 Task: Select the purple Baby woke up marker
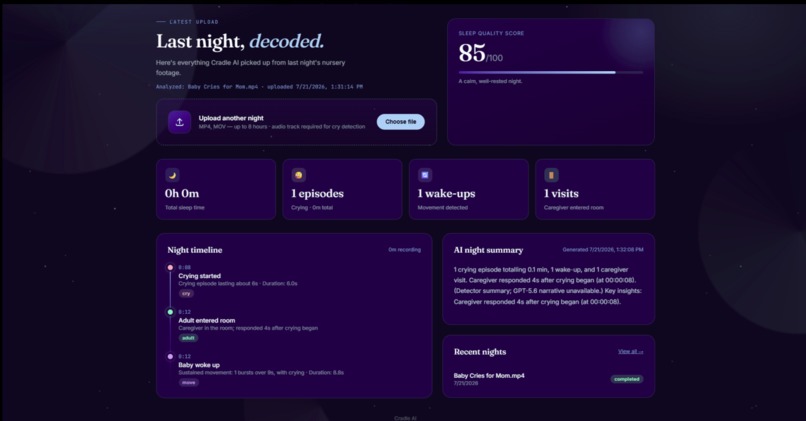coord(170,356)
